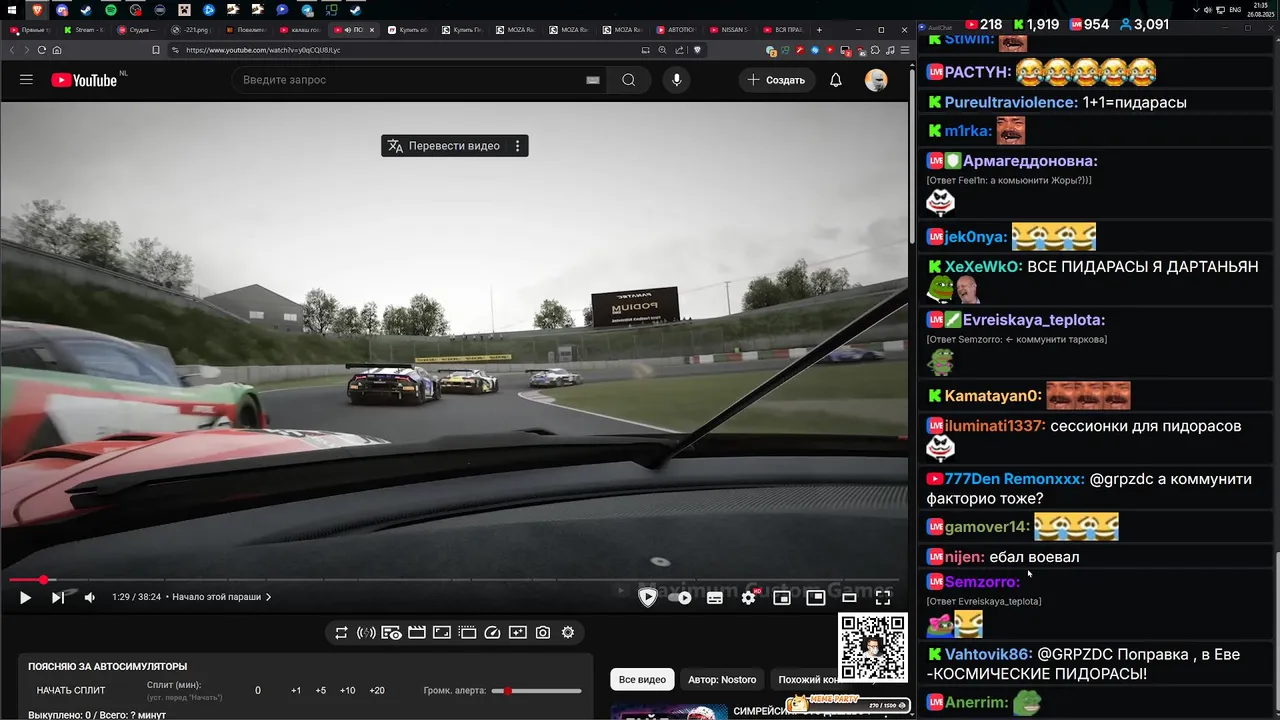Enter fullscreen video mode
Viewport: 1280px width, 720px height.
(x=883, y=597)
